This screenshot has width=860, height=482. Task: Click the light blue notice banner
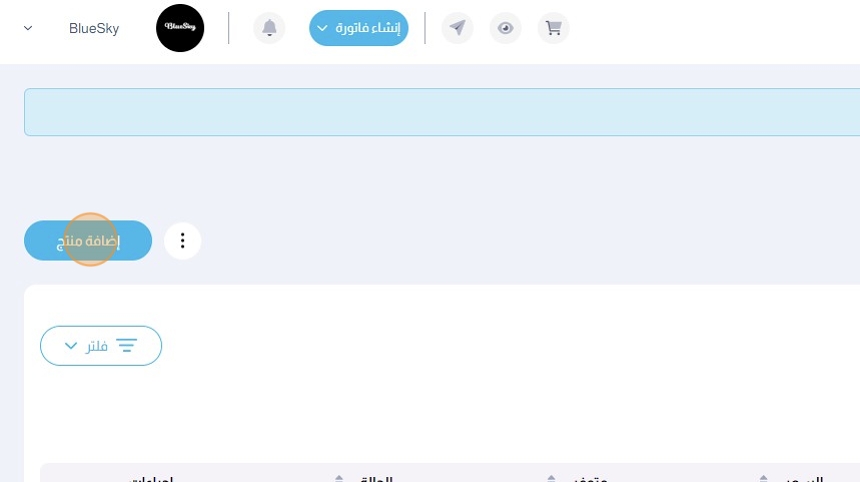point(442,112)
